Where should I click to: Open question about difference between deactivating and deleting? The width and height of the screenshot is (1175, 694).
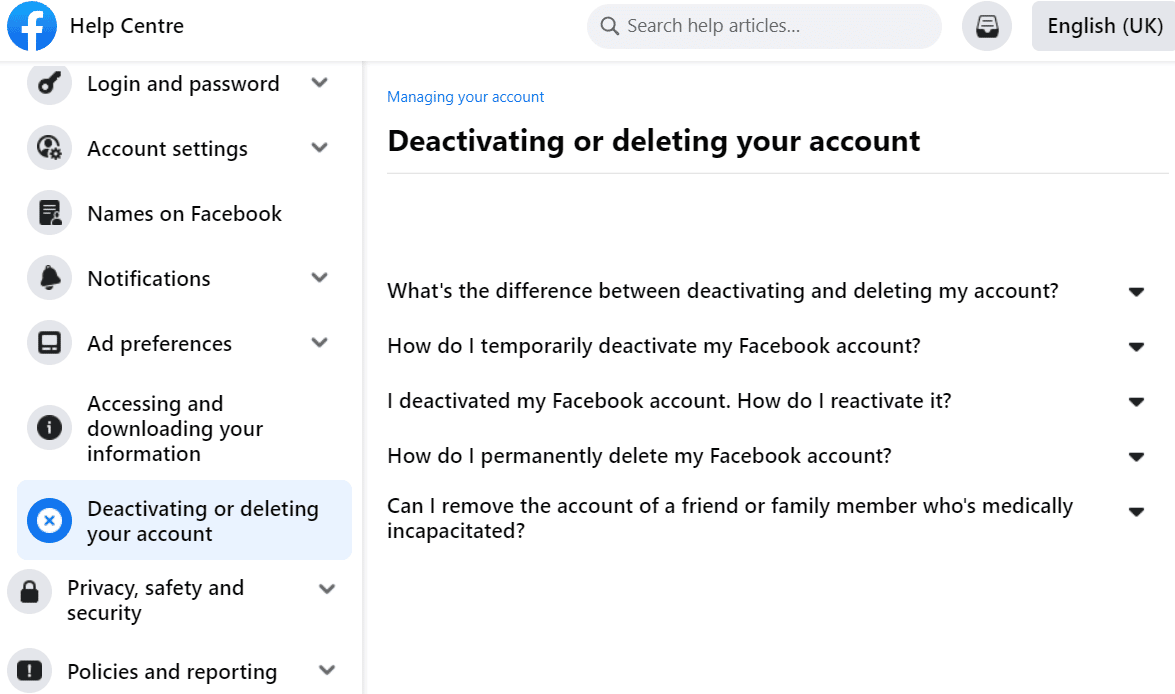723,291
